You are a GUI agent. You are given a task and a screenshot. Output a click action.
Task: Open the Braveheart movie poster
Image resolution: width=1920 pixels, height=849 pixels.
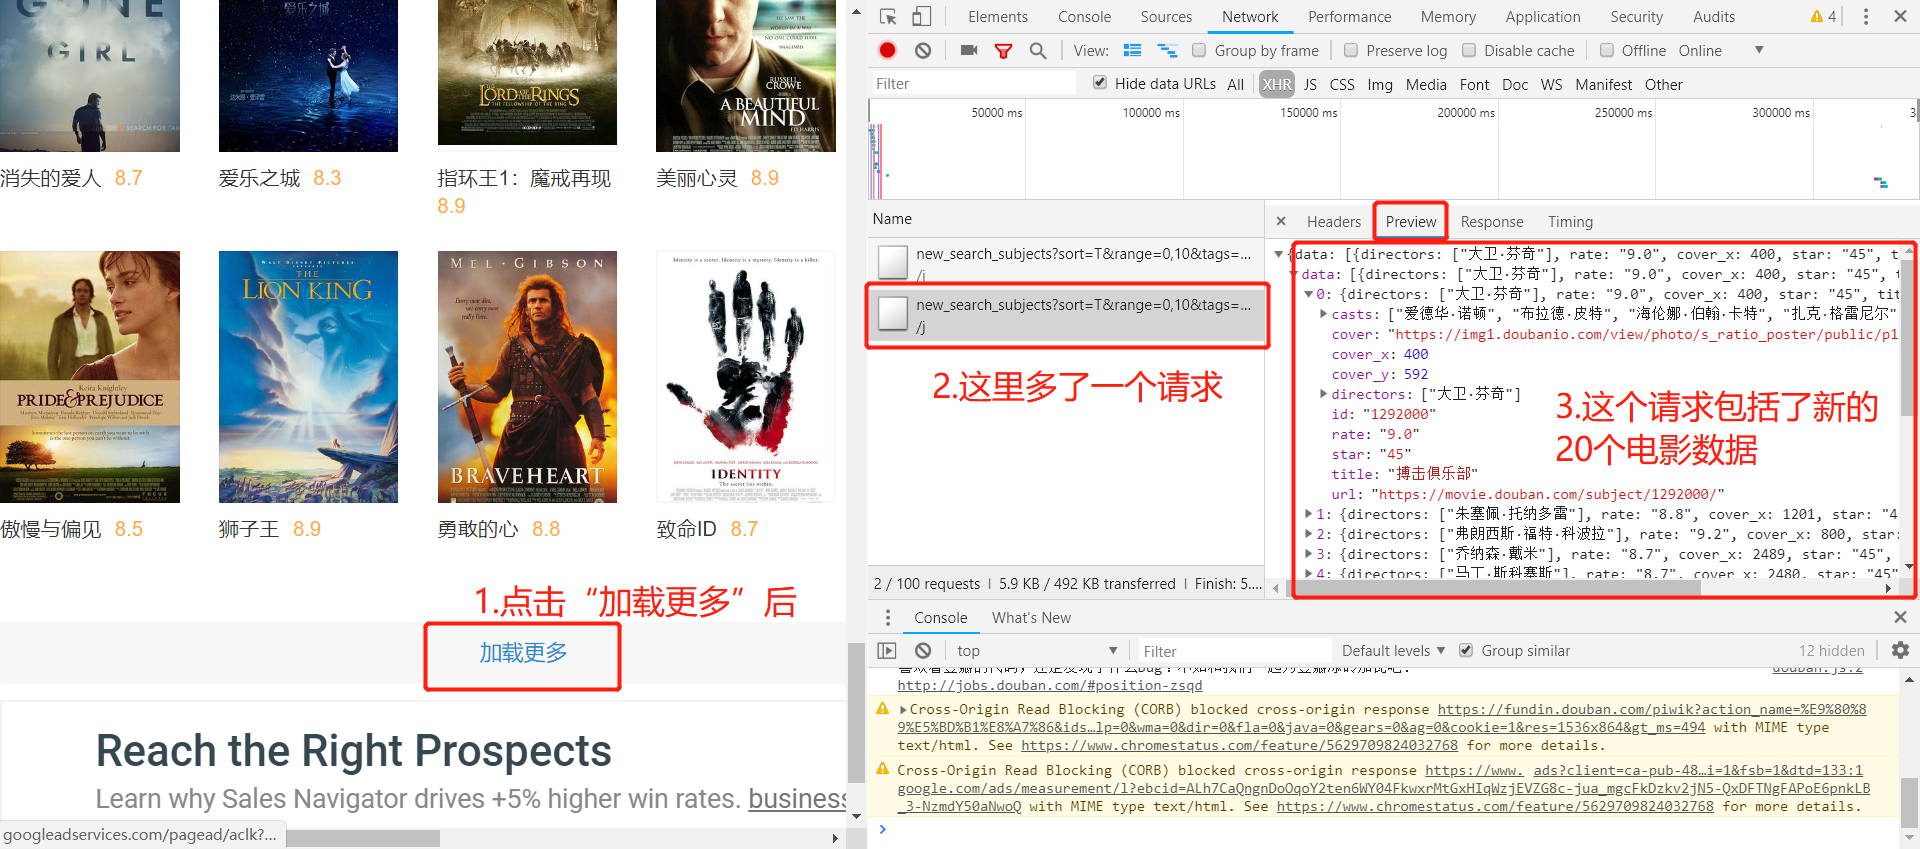pyautogui.click(x=527, y=377)
